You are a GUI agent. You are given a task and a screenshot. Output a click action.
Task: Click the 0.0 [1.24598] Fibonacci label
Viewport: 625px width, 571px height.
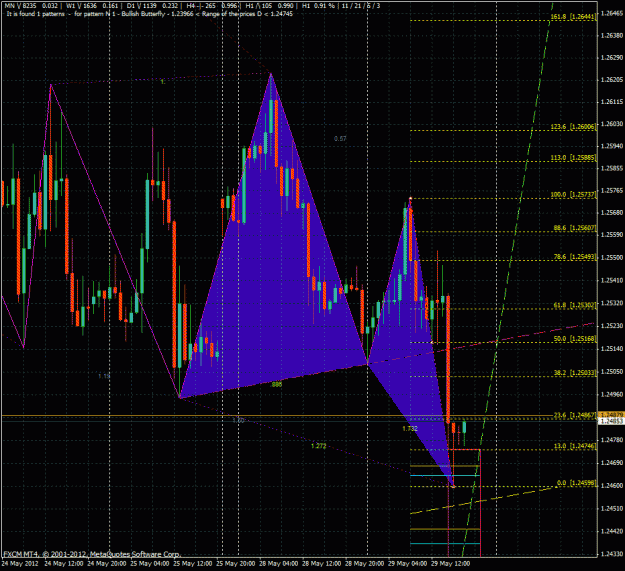click(576, 483)
